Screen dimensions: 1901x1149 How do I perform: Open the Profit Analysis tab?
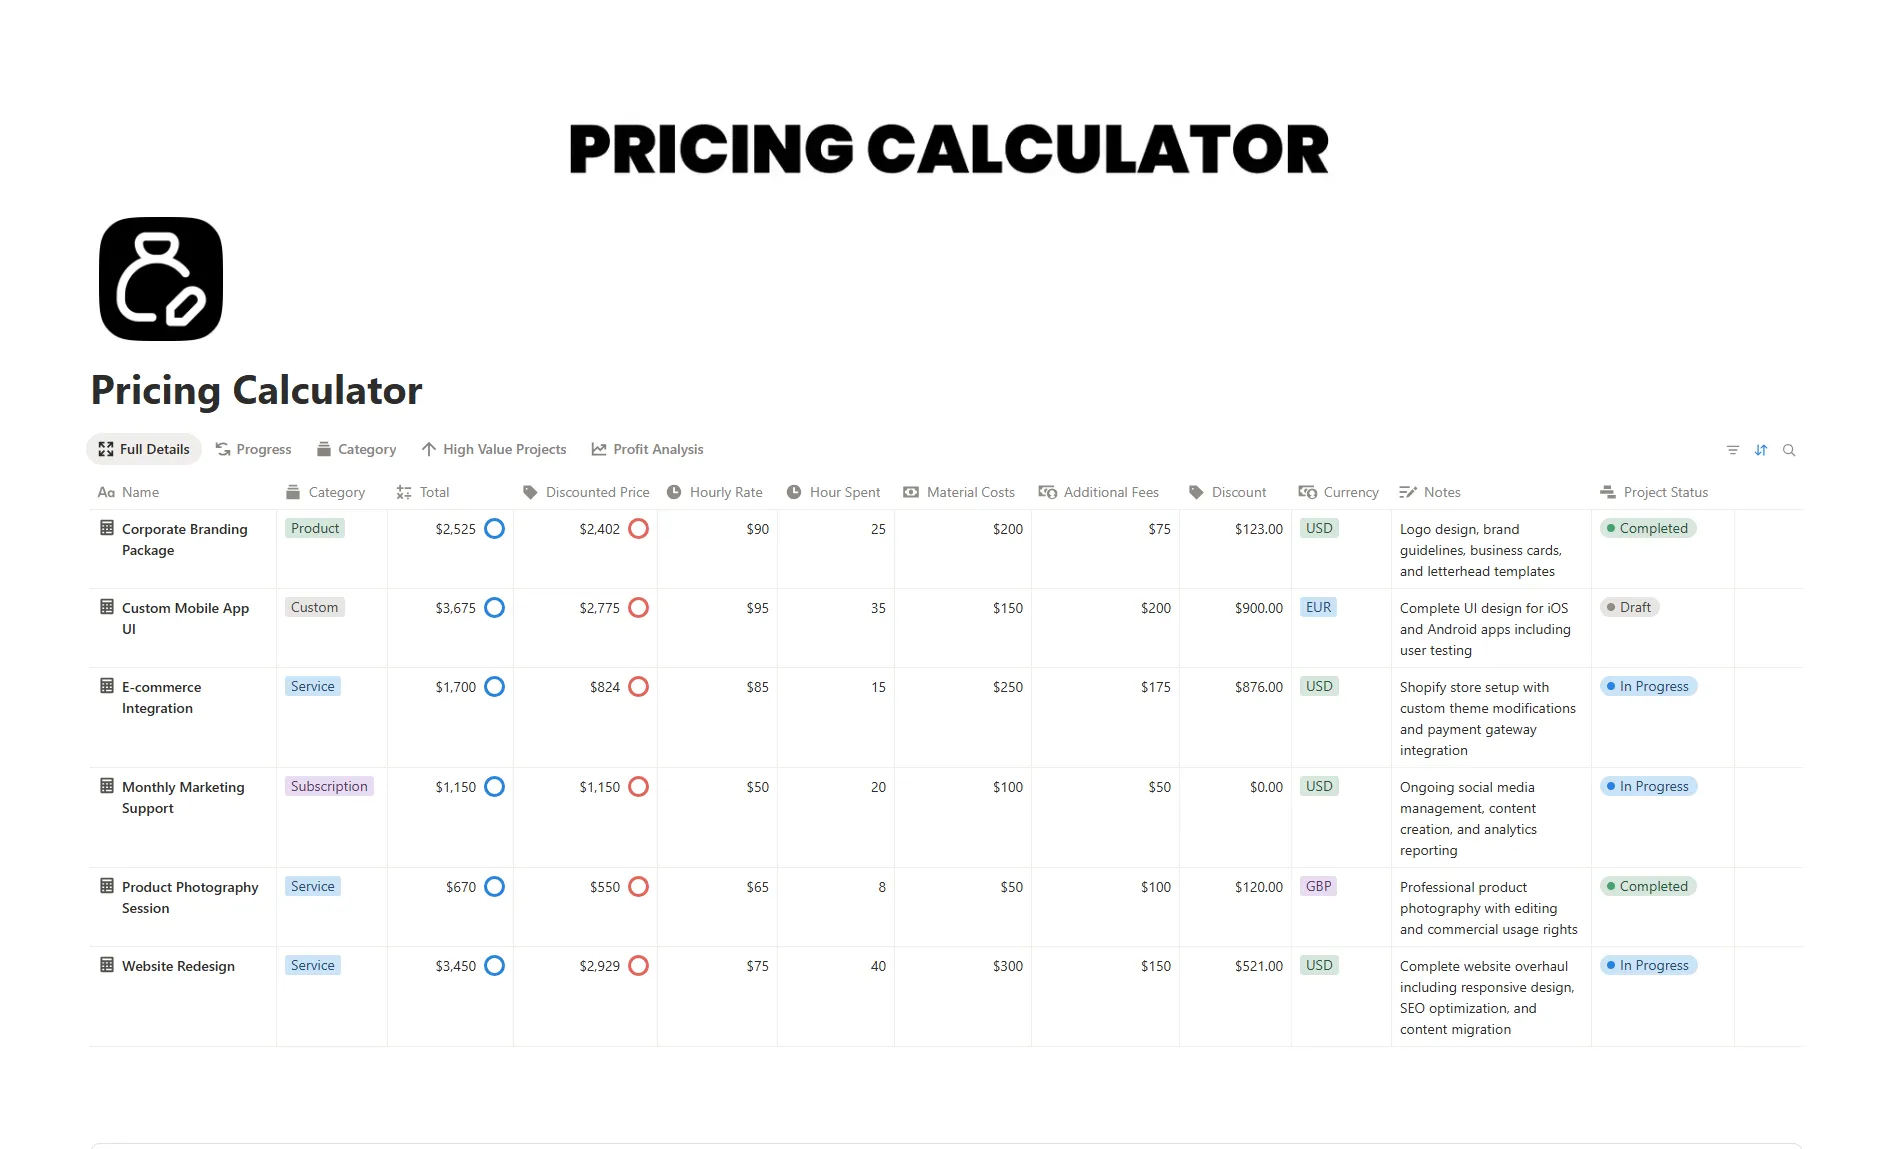pyautogui.click(x=647, y=450)
